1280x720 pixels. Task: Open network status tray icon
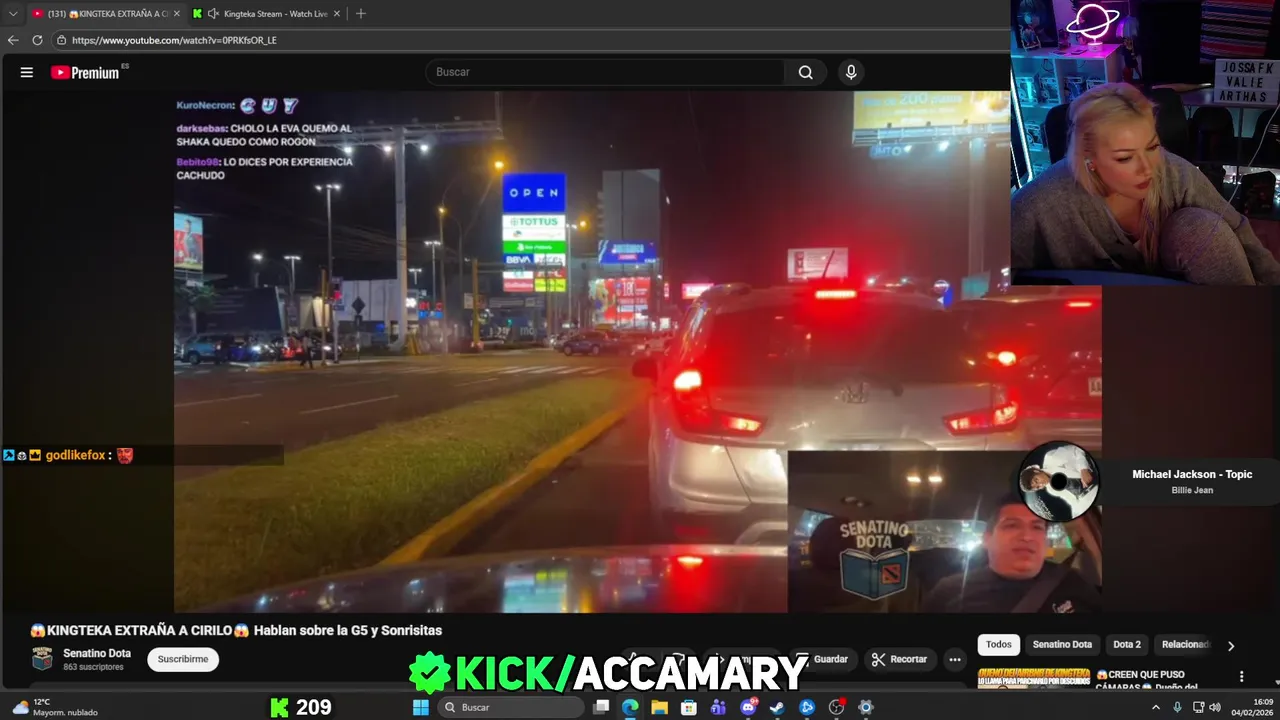pyautogui.click(x=1198, y=707)
